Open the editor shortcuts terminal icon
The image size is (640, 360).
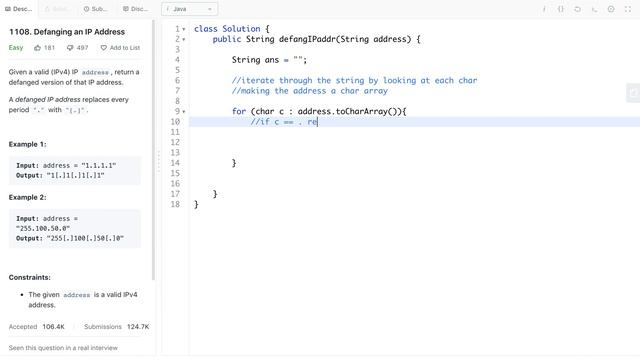click(x=594, y=9)
